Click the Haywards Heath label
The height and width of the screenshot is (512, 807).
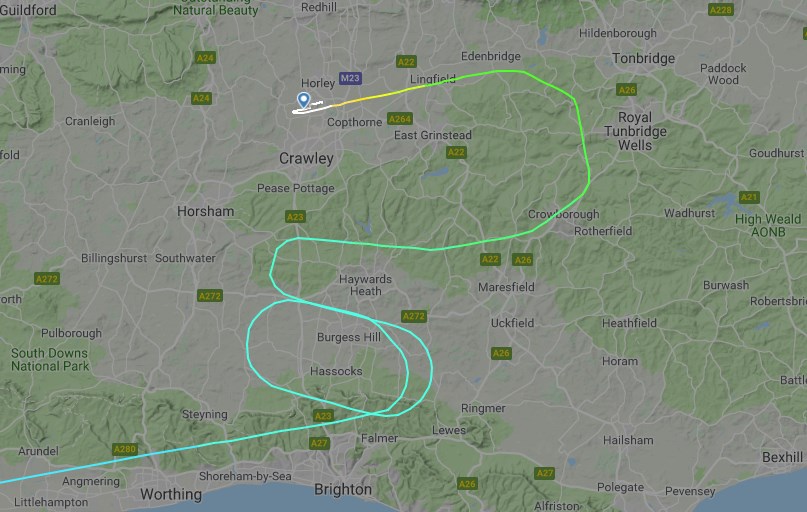tap(365, 285)
